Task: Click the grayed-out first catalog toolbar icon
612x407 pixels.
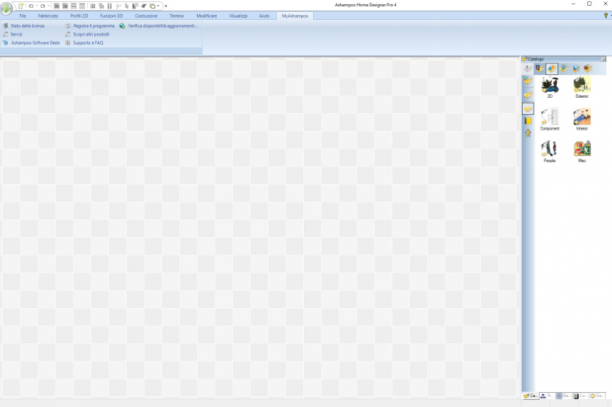Action: [x=528, y=69]
